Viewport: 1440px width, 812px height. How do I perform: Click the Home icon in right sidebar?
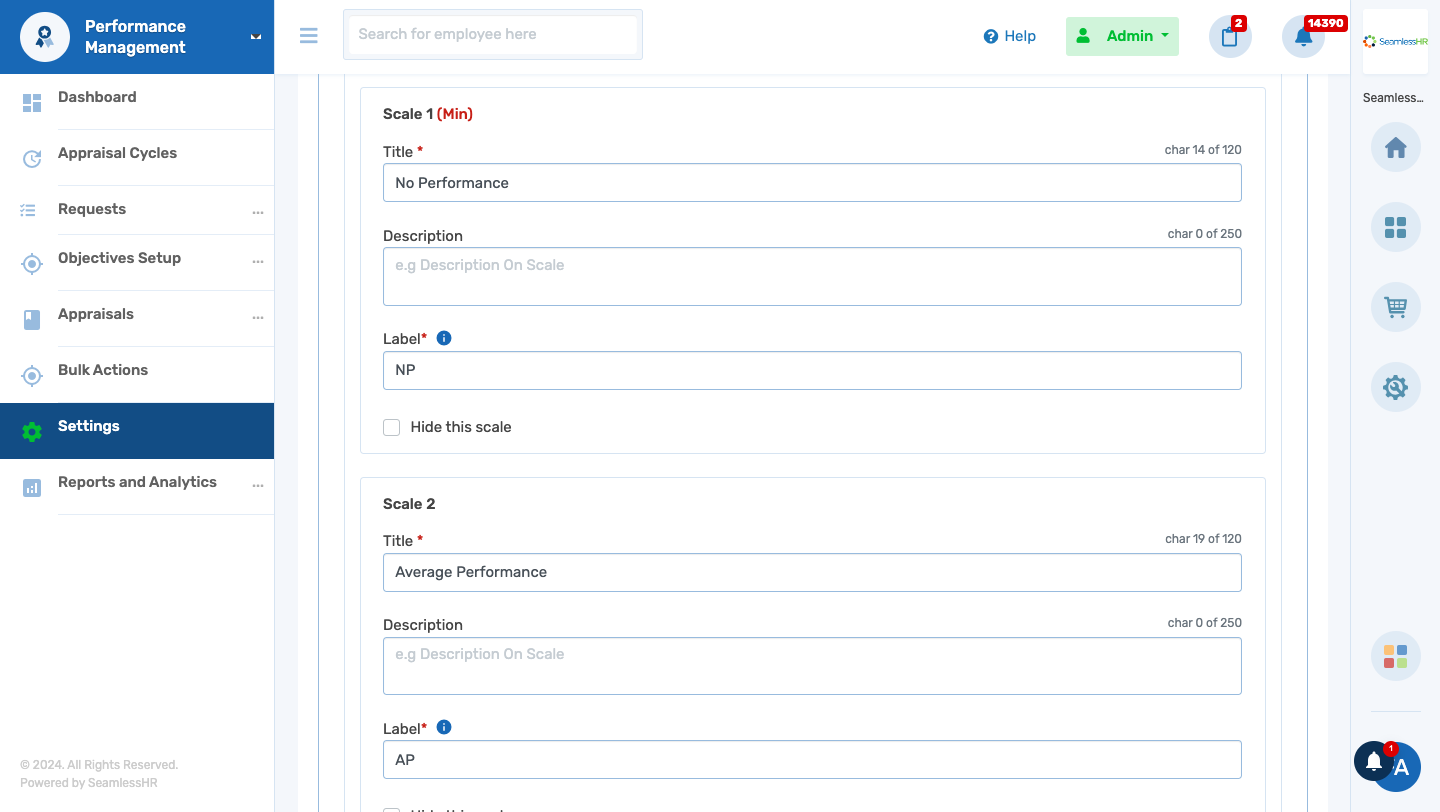pyautogui.click(x=1395, y=147)
